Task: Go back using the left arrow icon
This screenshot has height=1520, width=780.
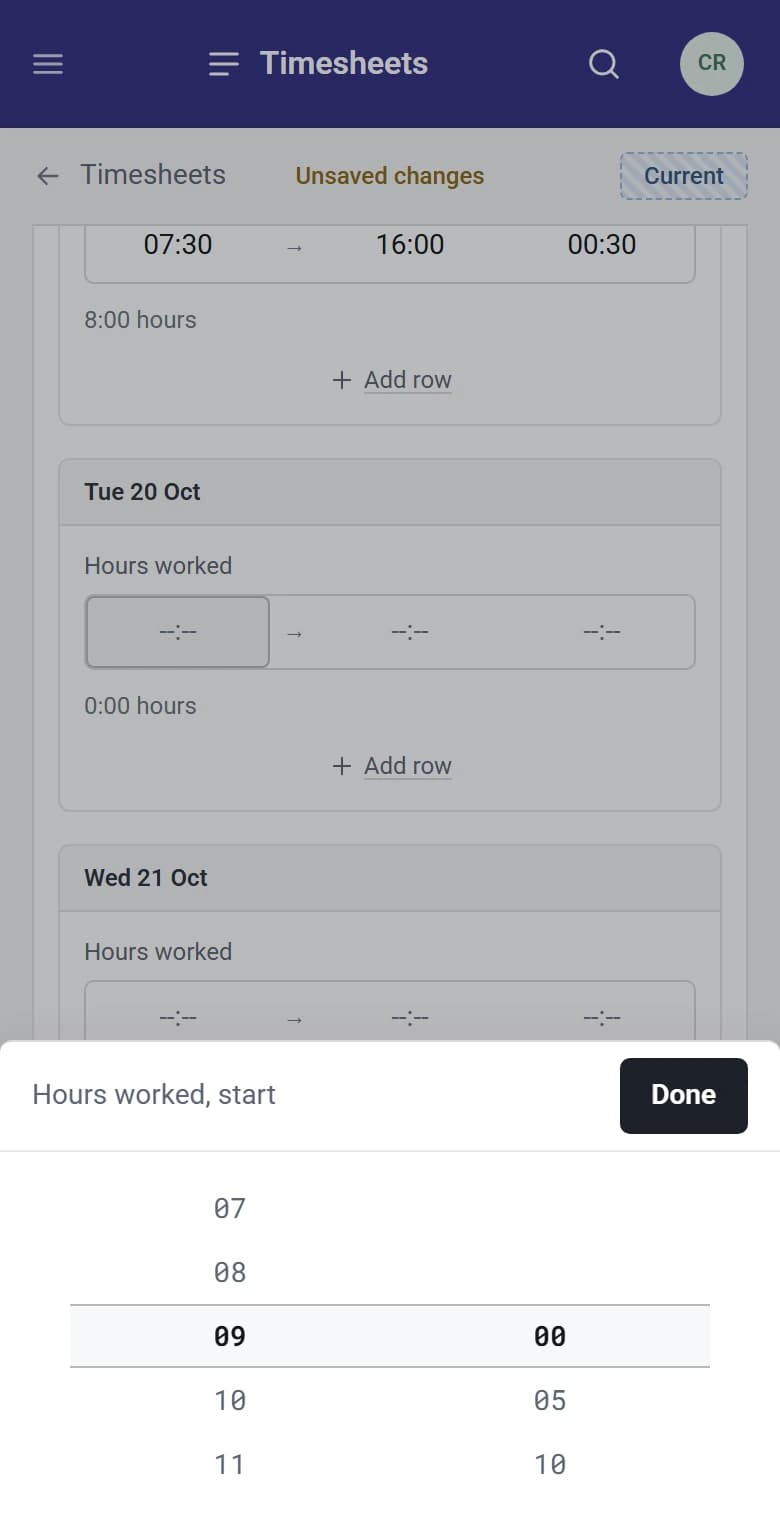Action: 48,176
